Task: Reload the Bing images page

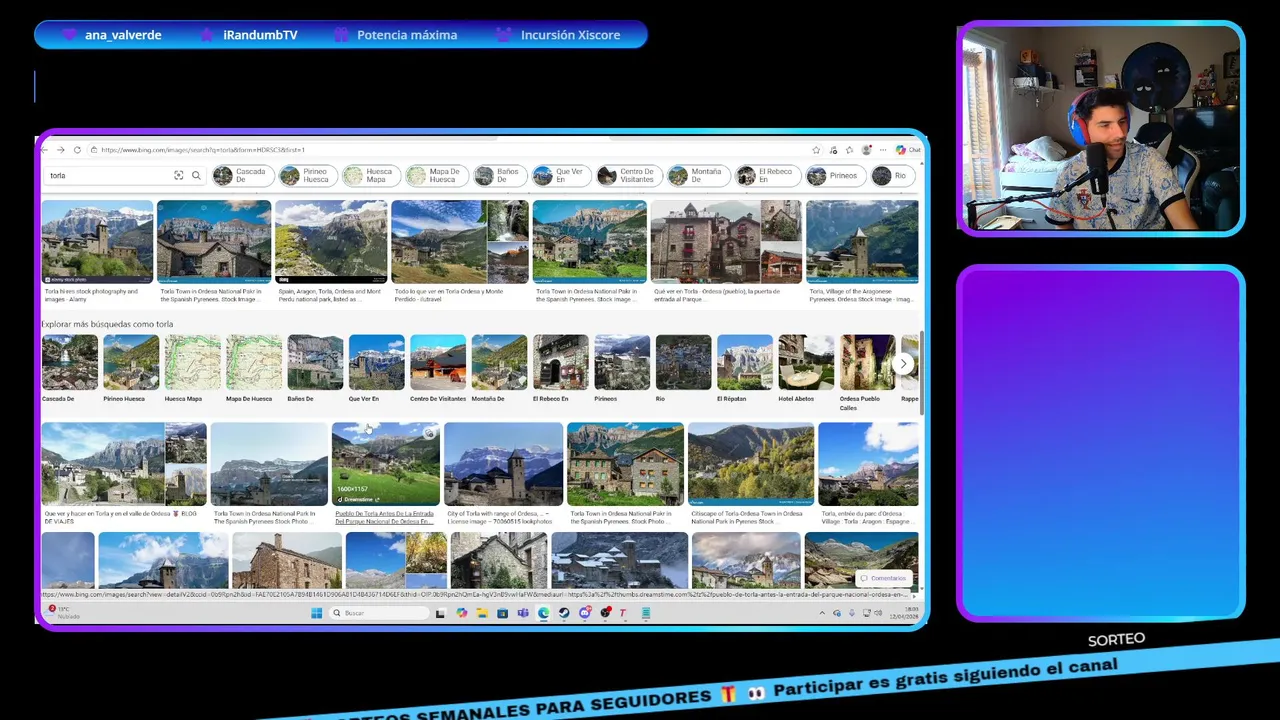Action: click(77, 150)
